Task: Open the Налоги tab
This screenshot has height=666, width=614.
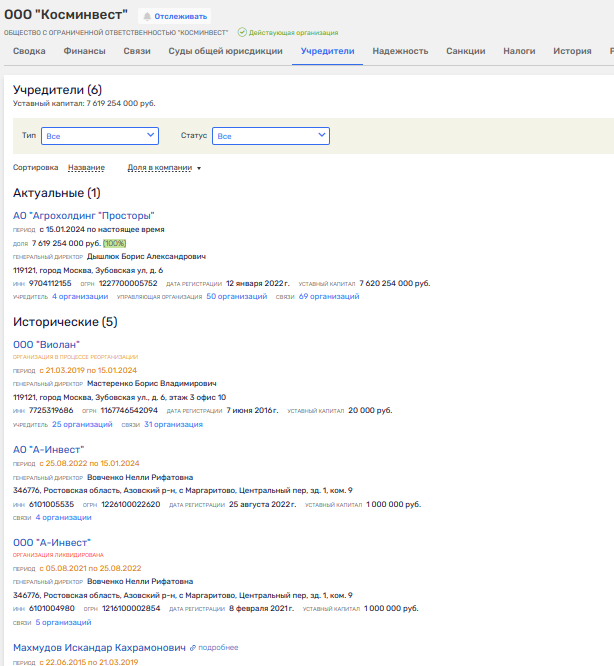Action: tap(519, 51)
